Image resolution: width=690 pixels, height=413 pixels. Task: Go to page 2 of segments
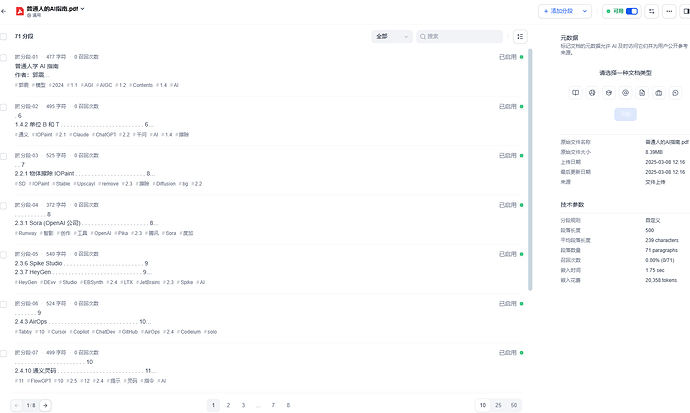[229, 405]
